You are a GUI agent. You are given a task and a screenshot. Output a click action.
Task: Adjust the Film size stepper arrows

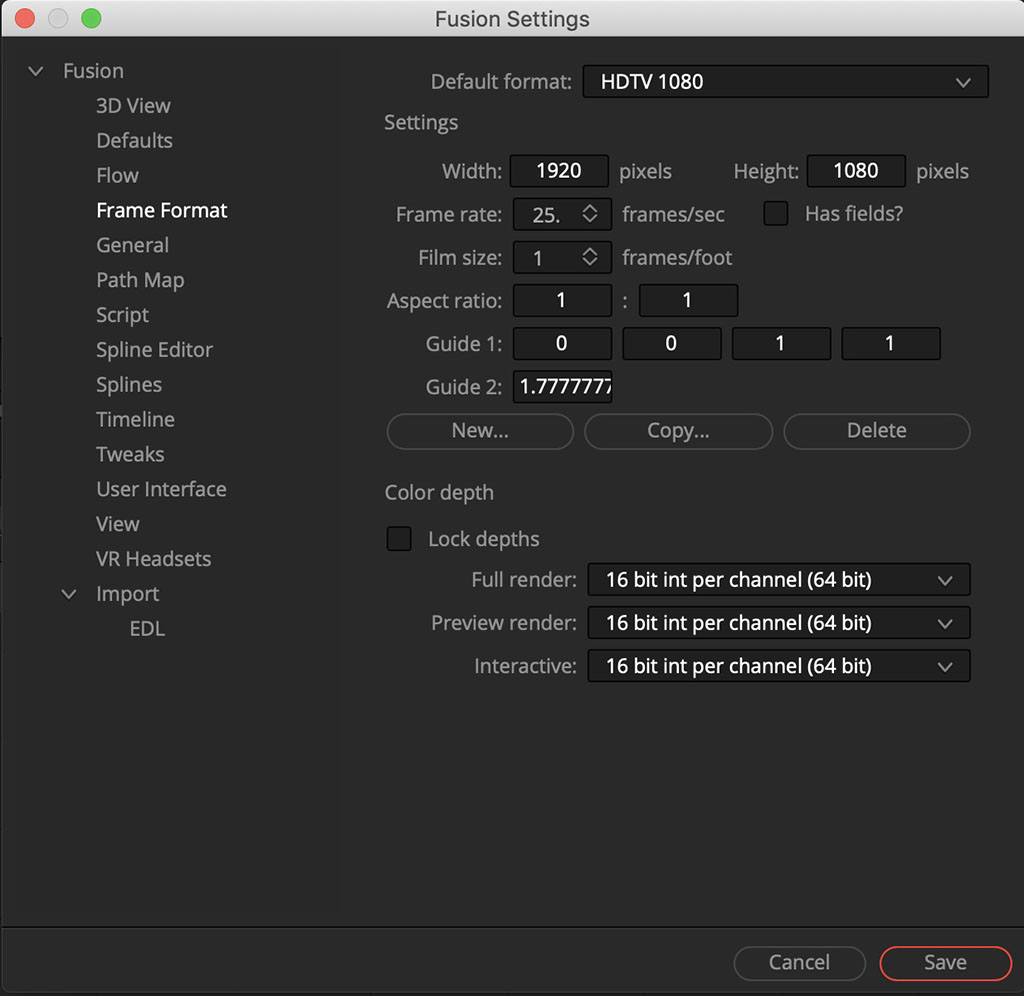click(x=590, y=257)
